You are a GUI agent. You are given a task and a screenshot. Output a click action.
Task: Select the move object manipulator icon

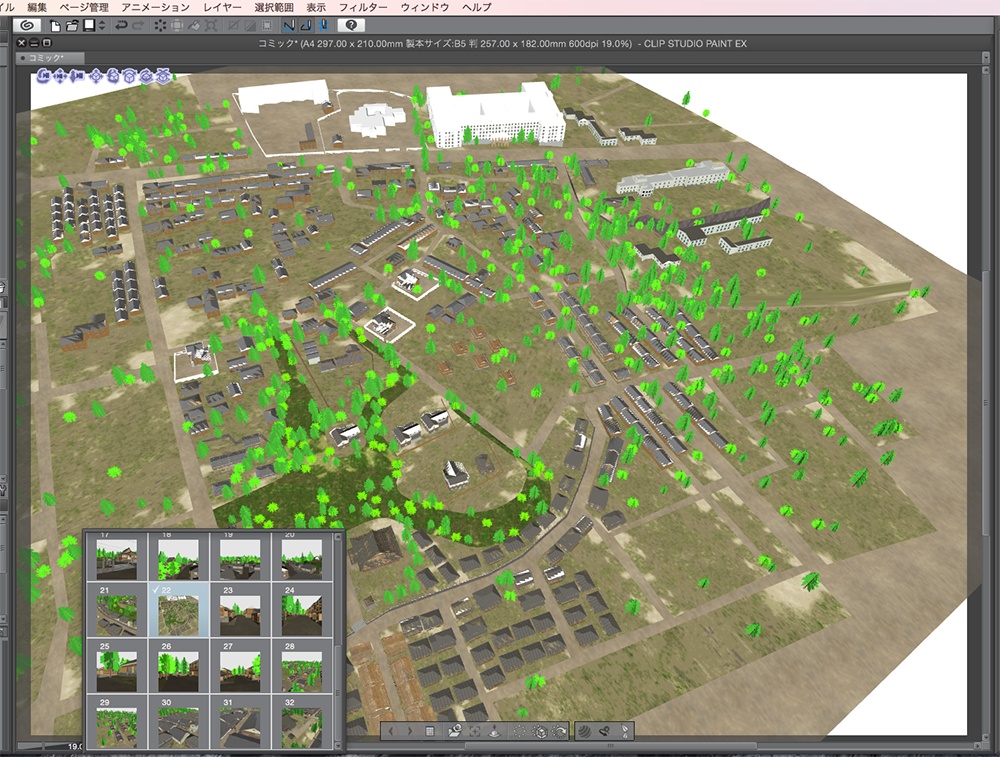coord(96,76)
